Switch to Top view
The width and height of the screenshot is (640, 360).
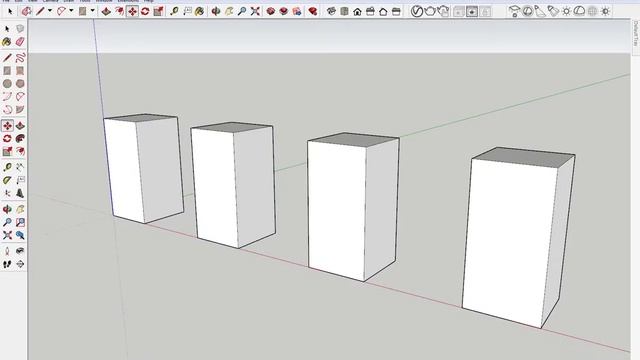pyautogui.click(x=344, y=11)
